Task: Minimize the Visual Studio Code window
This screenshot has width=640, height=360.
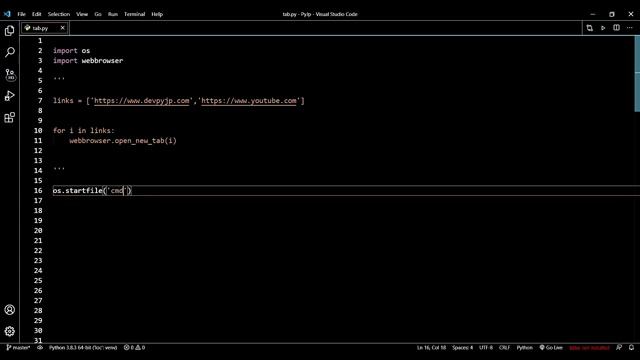Action: point(593,14)
